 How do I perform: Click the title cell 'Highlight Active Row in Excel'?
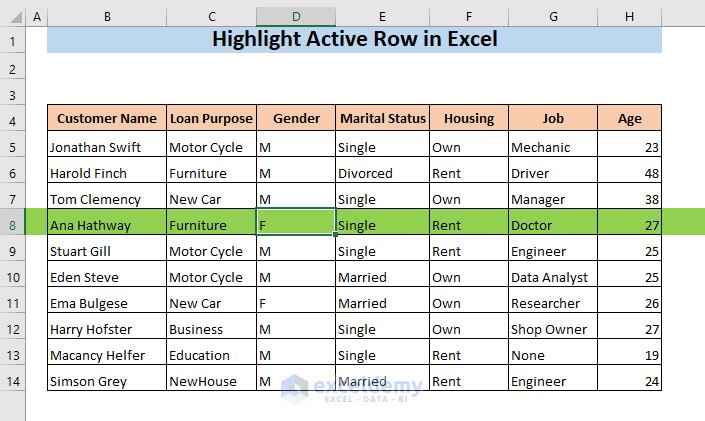point(355,41)
